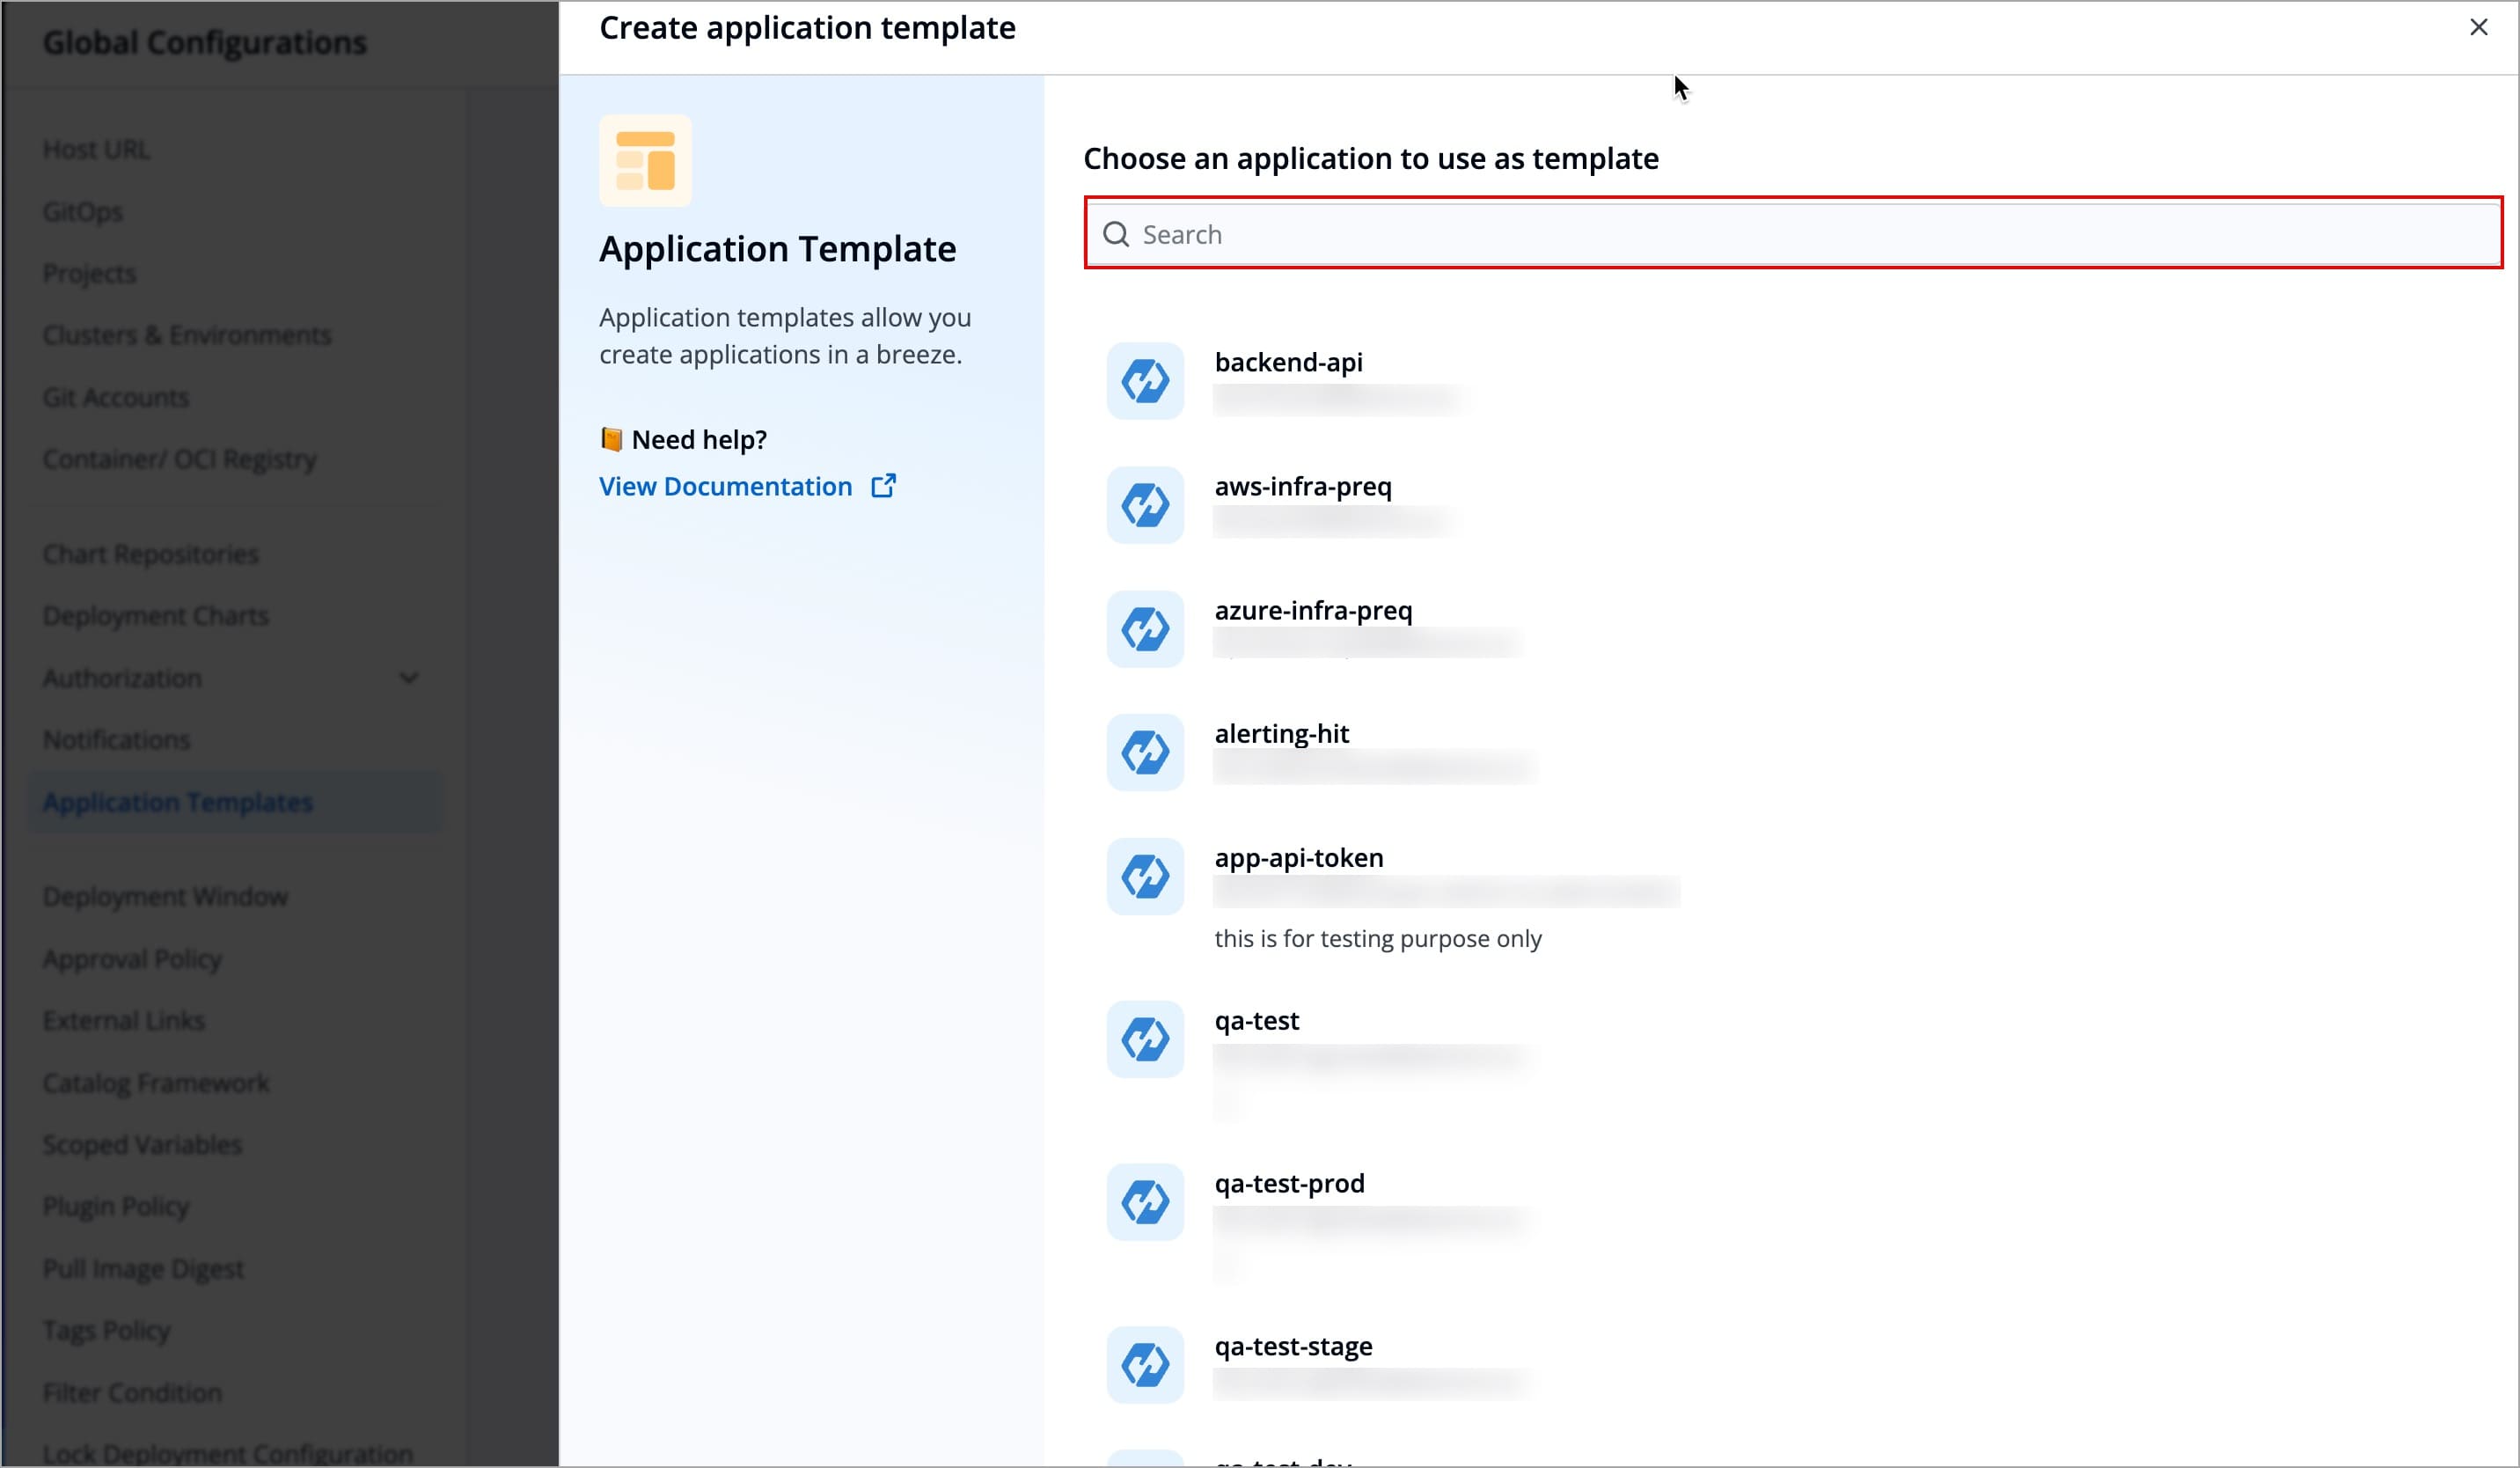Image resolution: width=2520 pixels, height=1468 pixels.
Task: Open the external link icon beside View Documentation
Action: coord(884,485)
